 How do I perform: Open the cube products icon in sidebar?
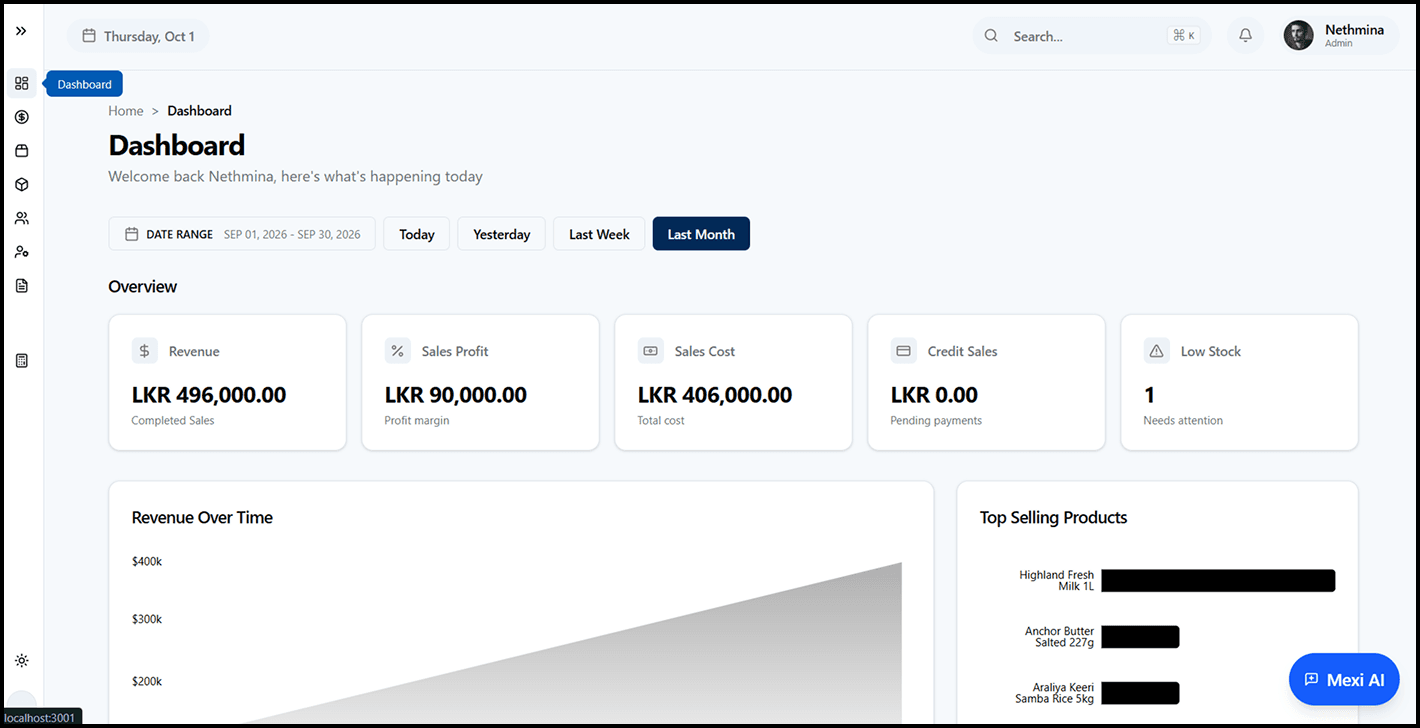point(22,185)
